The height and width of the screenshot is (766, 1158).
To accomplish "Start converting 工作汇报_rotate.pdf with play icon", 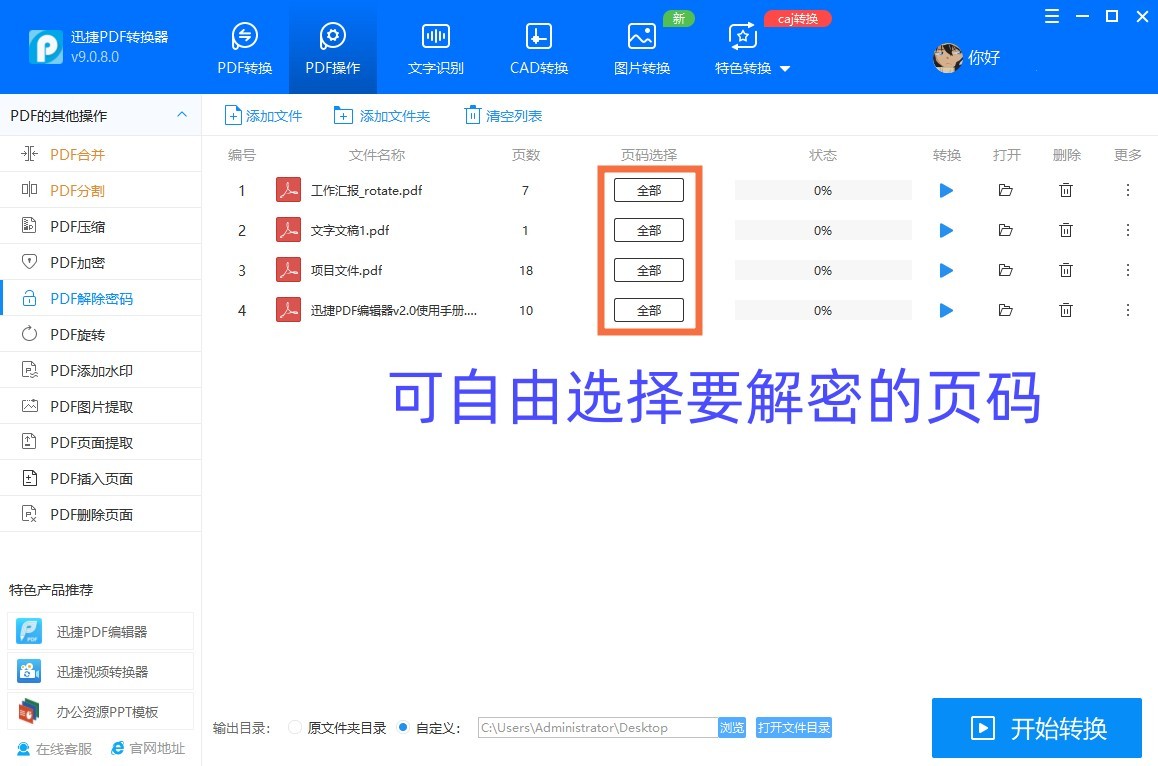I will pyautogui.click(x=946, y=191).
